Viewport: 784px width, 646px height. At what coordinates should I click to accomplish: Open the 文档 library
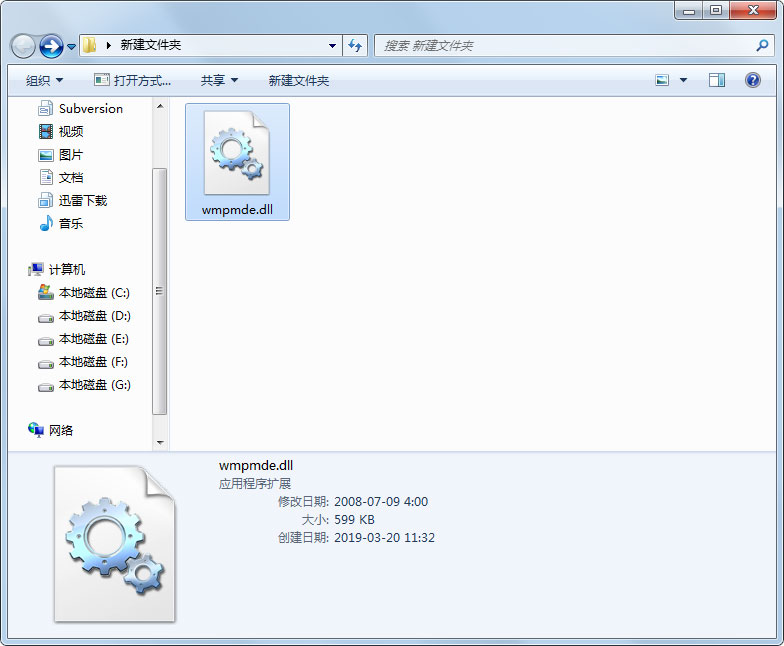pos(70,178)
